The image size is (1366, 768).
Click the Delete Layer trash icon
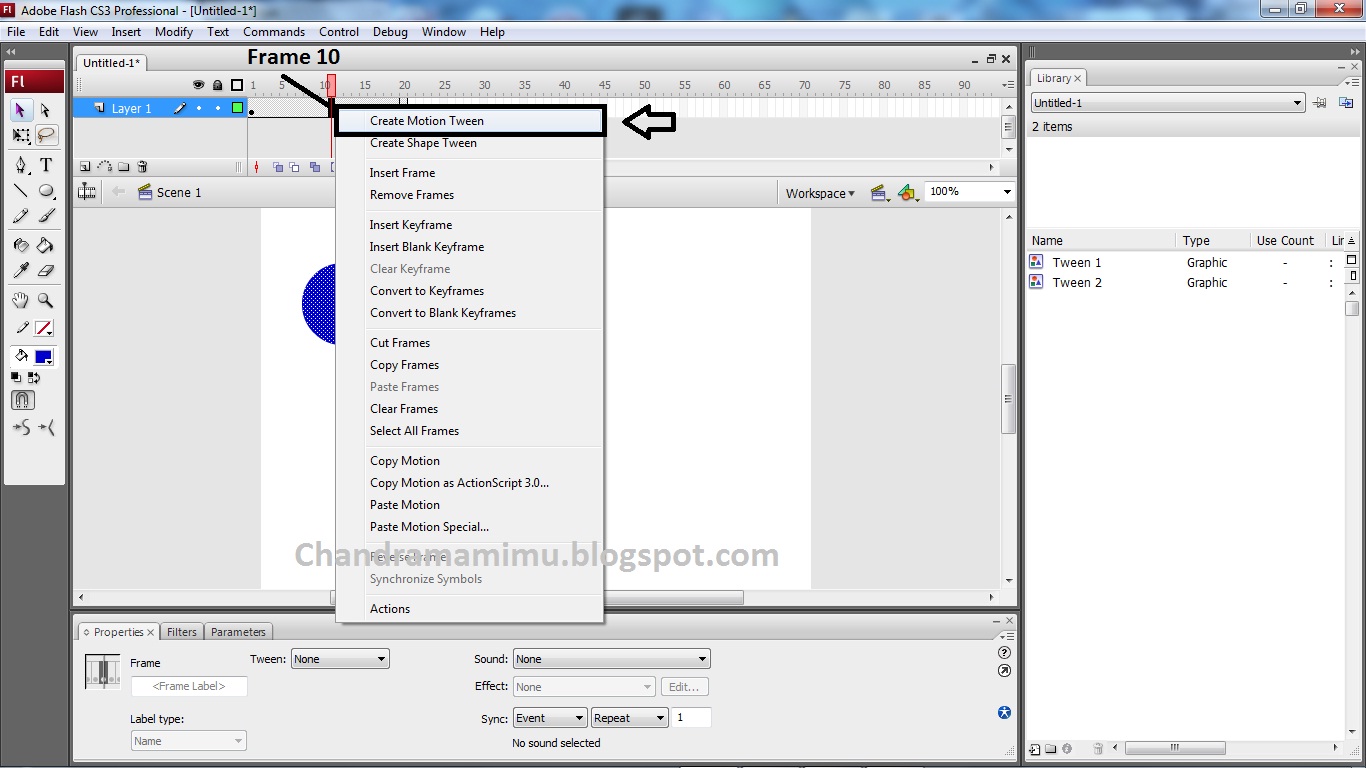click(x=142, y=167)
